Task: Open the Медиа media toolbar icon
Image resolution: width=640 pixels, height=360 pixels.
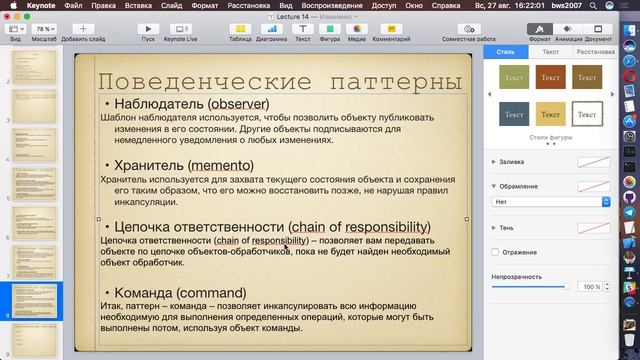Action: tap(357, 29)
